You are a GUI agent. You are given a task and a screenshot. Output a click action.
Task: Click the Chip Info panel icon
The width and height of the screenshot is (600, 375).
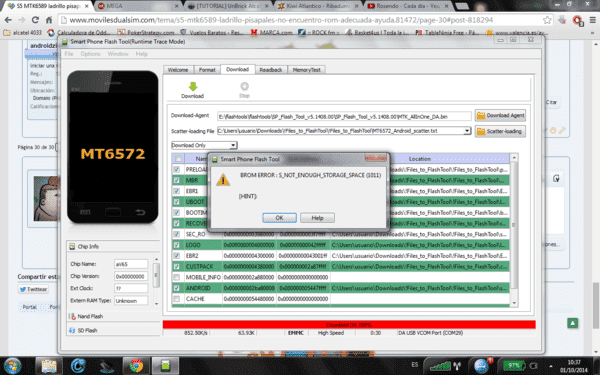click(x=72, y=246)
